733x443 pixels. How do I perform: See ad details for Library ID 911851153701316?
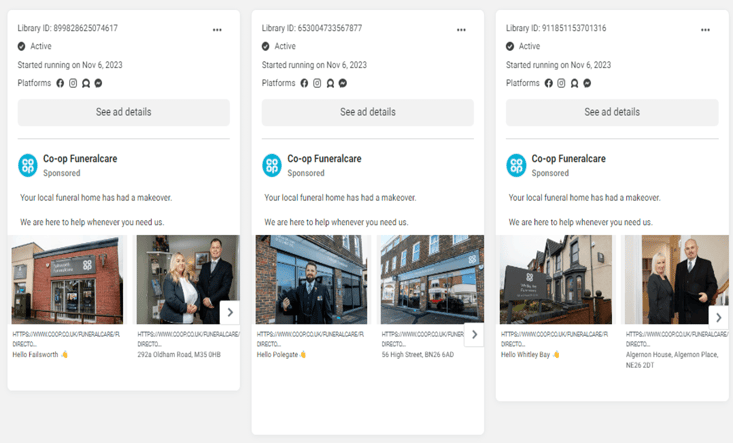(x=612, y=112)
